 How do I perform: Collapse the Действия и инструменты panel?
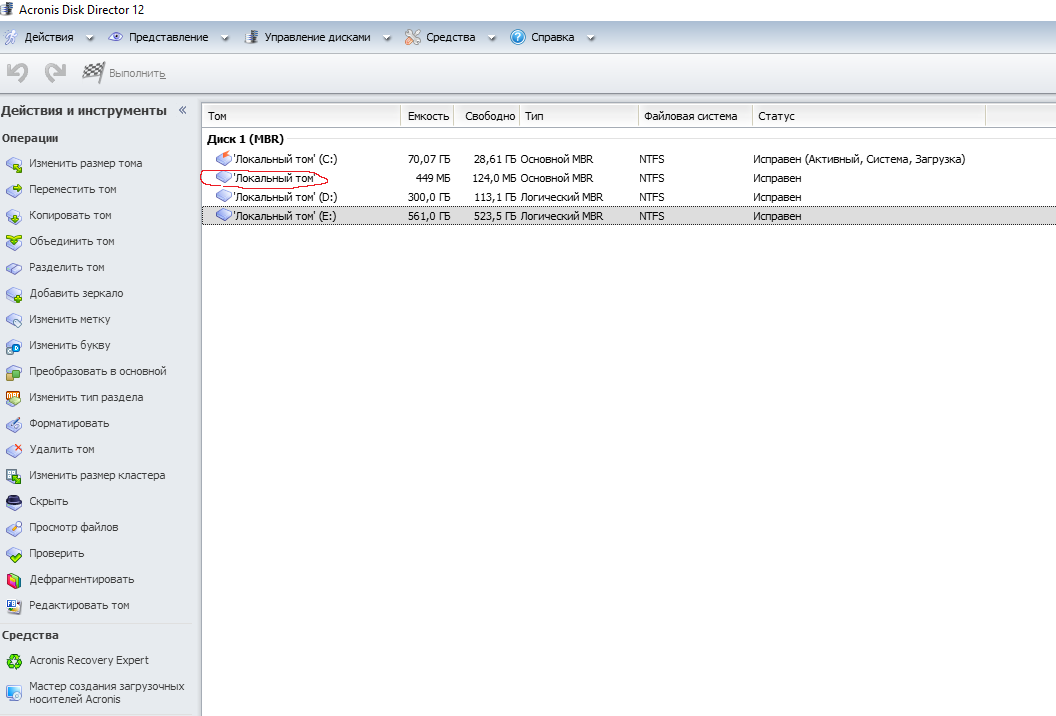coord(183,110)
